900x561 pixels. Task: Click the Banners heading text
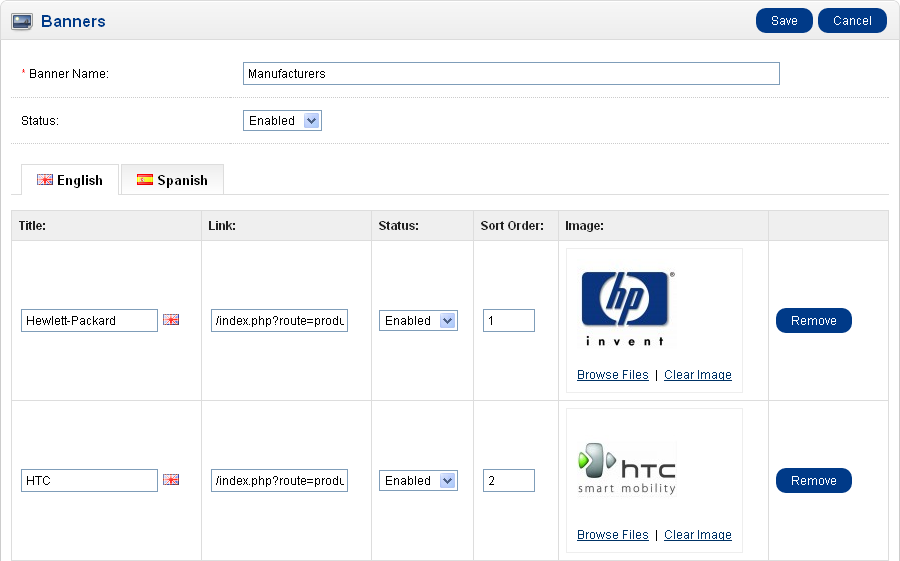click(73, 21)
